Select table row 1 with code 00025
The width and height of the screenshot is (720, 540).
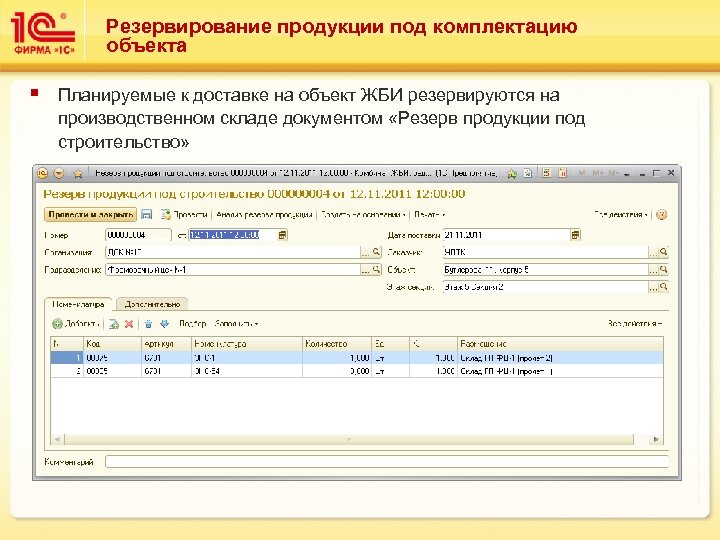[x=357, y=358]
